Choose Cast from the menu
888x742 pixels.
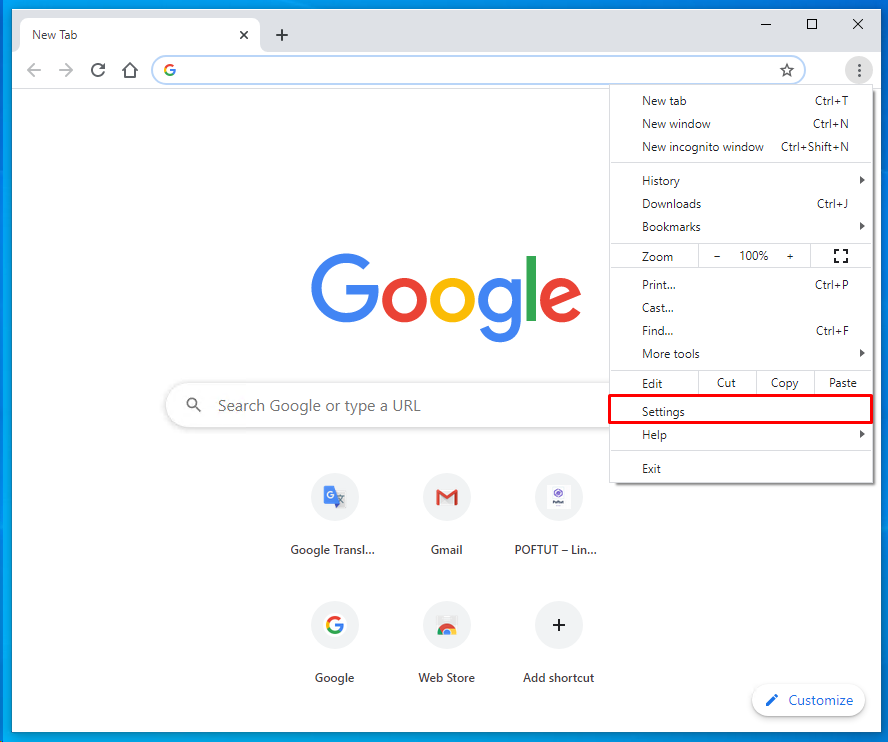[x=741, y=308]
